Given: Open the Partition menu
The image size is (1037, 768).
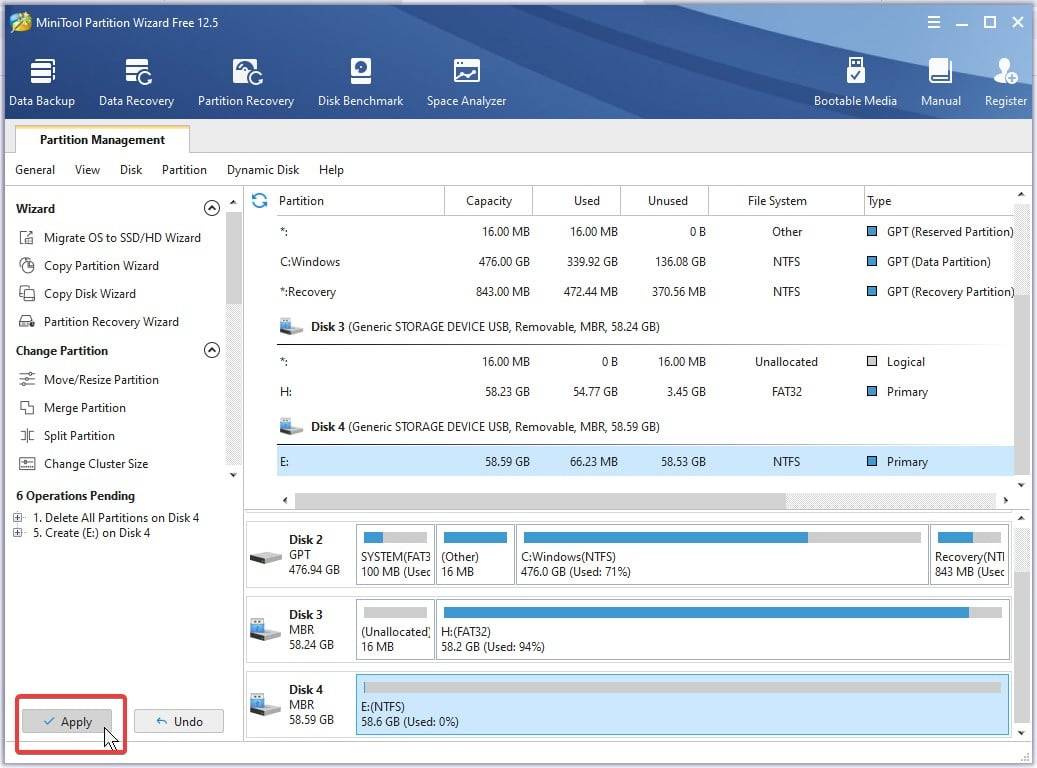Looking at the screenshot, I should pos(184,170).
